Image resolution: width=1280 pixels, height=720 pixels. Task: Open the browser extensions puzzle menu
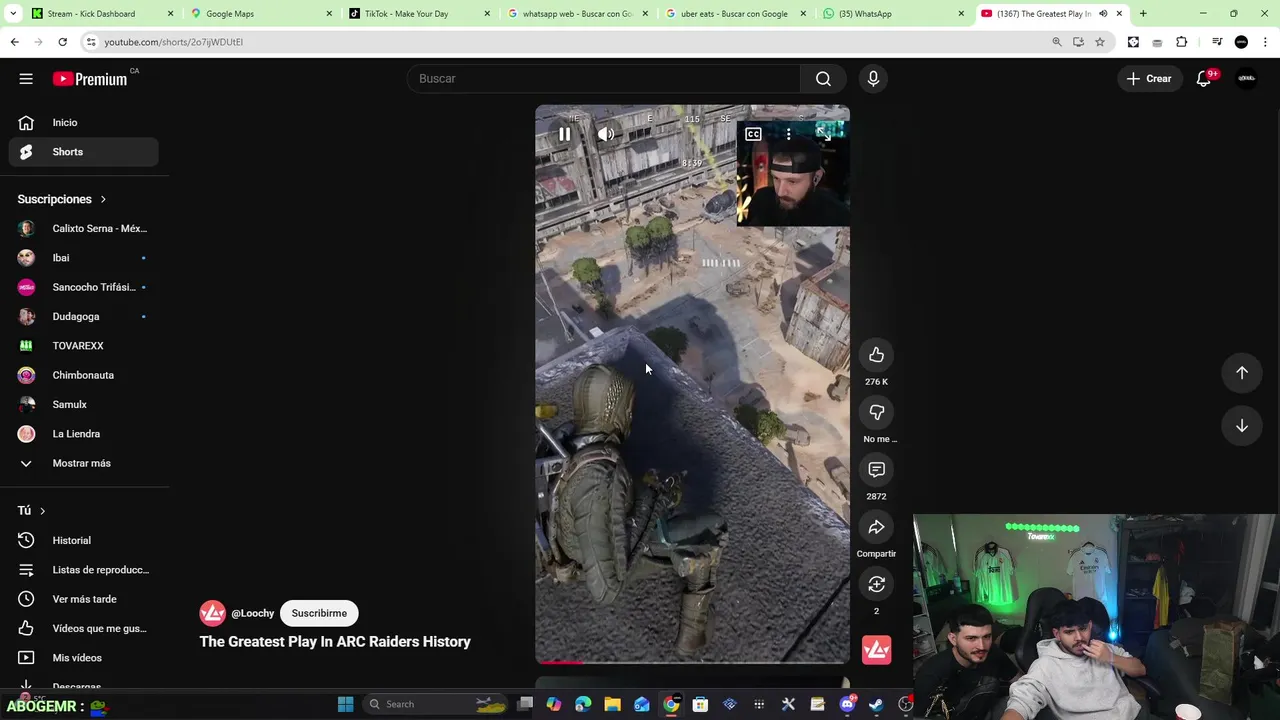tap(1182, 42)
